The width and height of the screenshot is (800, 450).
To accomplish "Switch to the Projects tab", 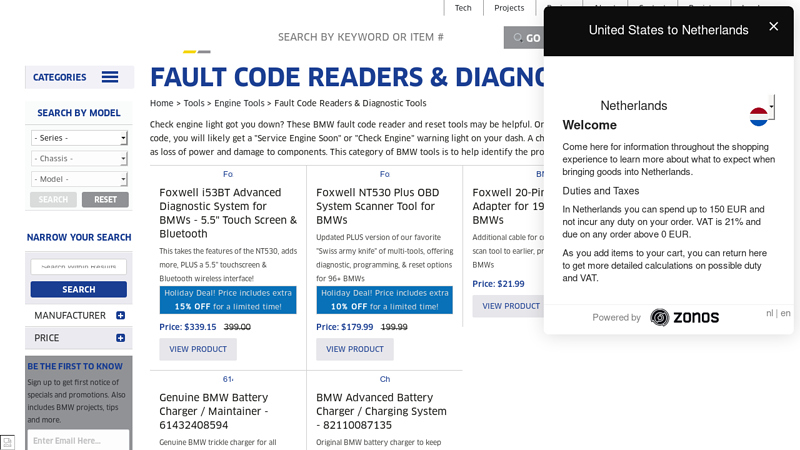I will click(509, 8).
